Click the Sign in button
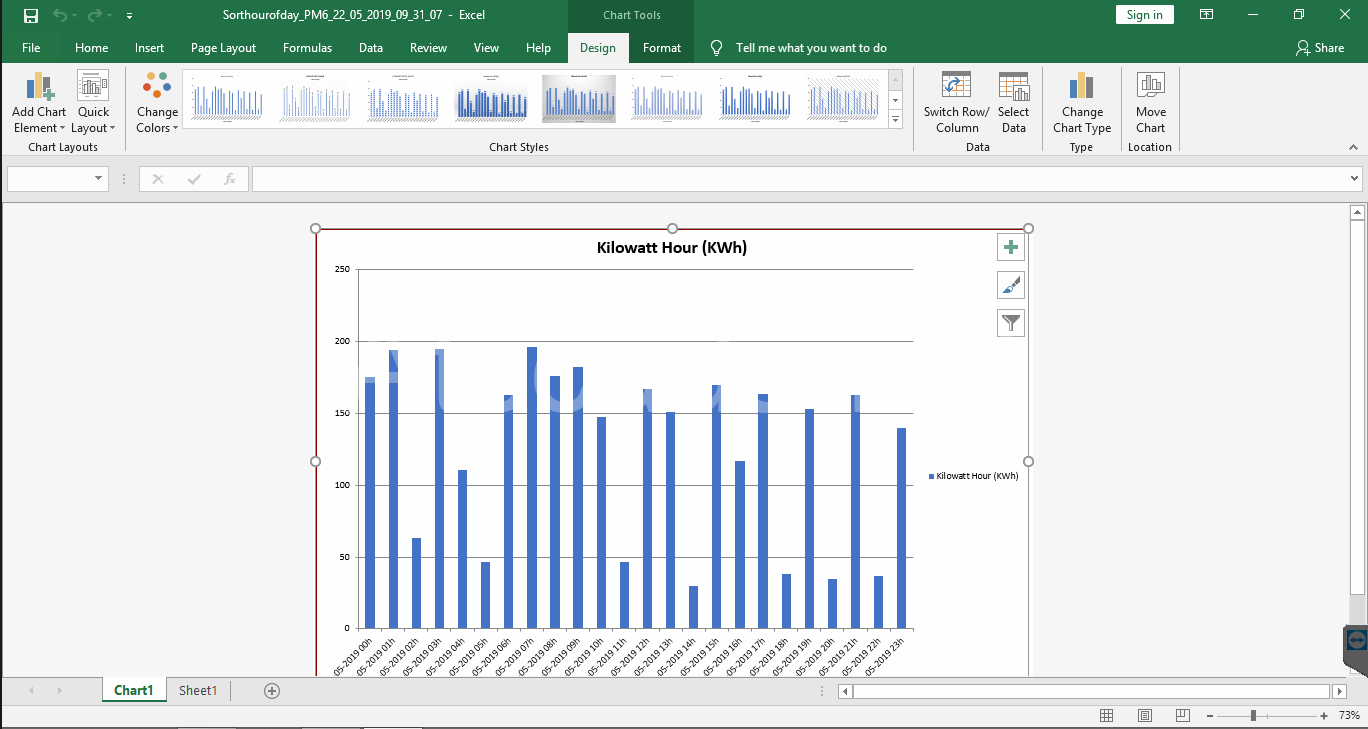The image size is (1368, 729). (x=1145, y=15)
